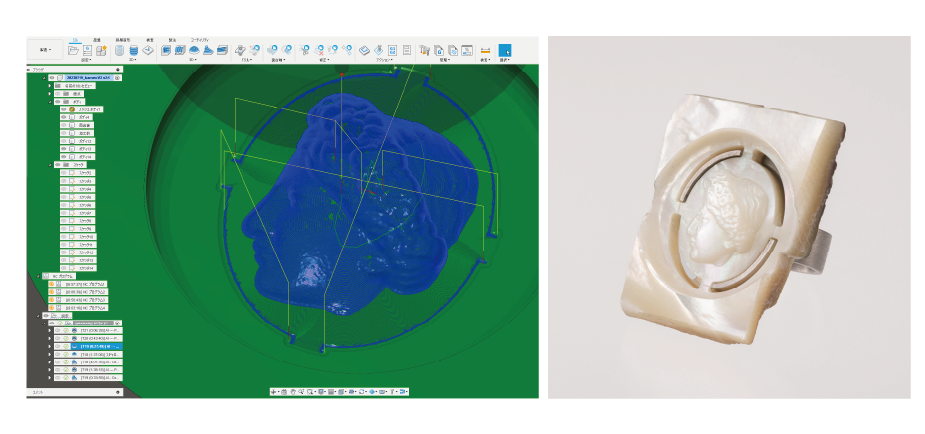Collapse the スケッチ folder tree arrow
The height and width of the screenshot is (434, 925).
click(x=50, y=165)
